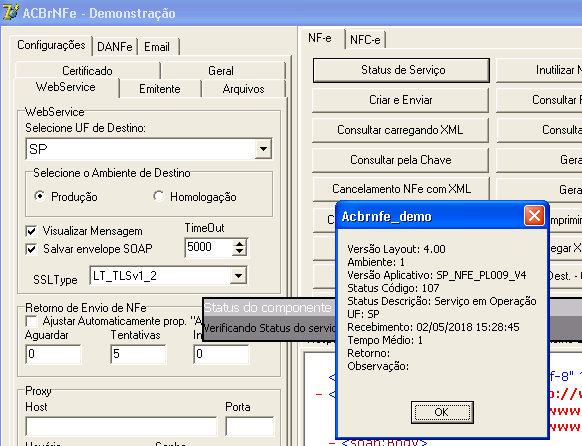
Task: Click the ACBrNFe application title icon
Action: tap(10, 12)
